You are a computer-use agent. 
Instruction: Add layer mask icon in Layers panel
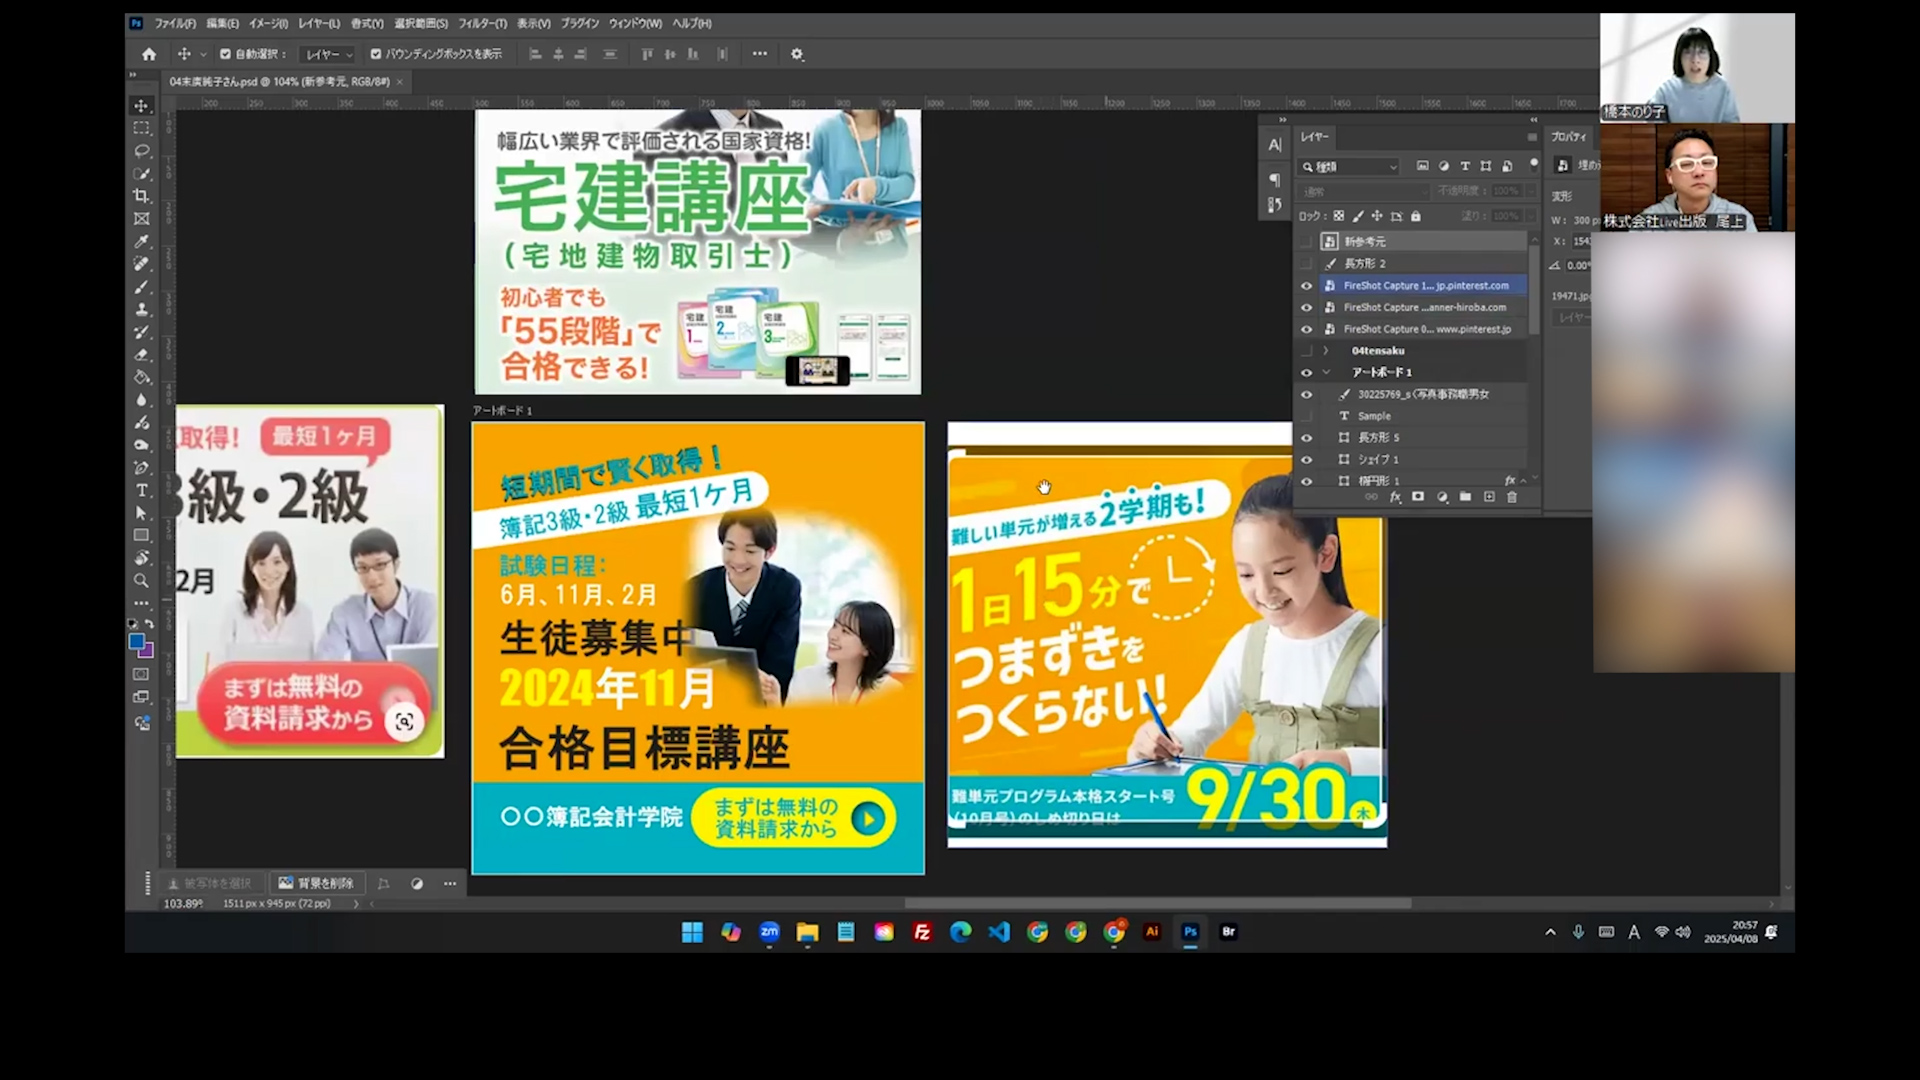pos(1418,497)
